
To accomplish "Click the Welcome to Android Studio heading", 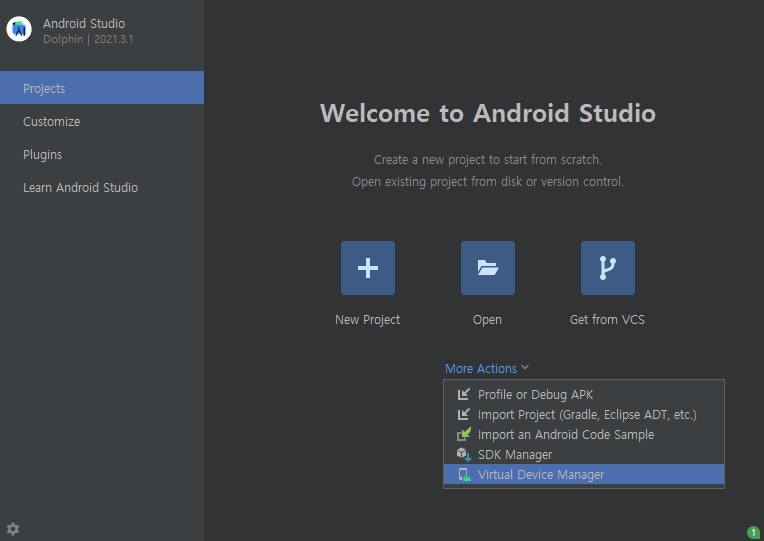I will (488, 113).
